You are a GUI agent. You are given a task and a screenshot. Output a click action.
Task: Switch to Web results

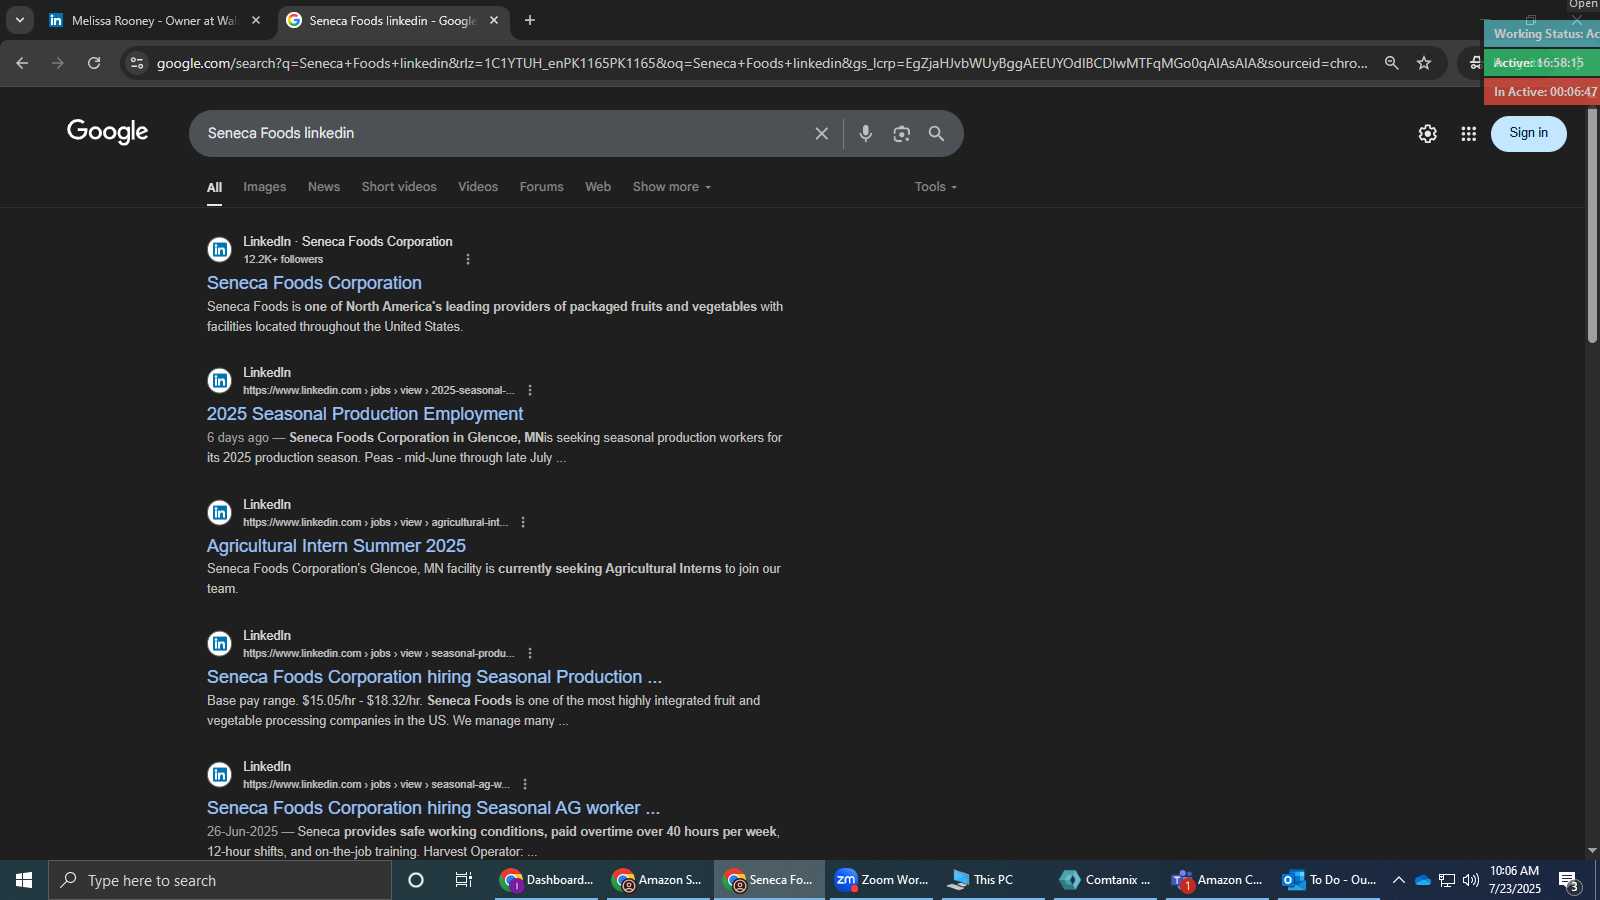(598, 187)
